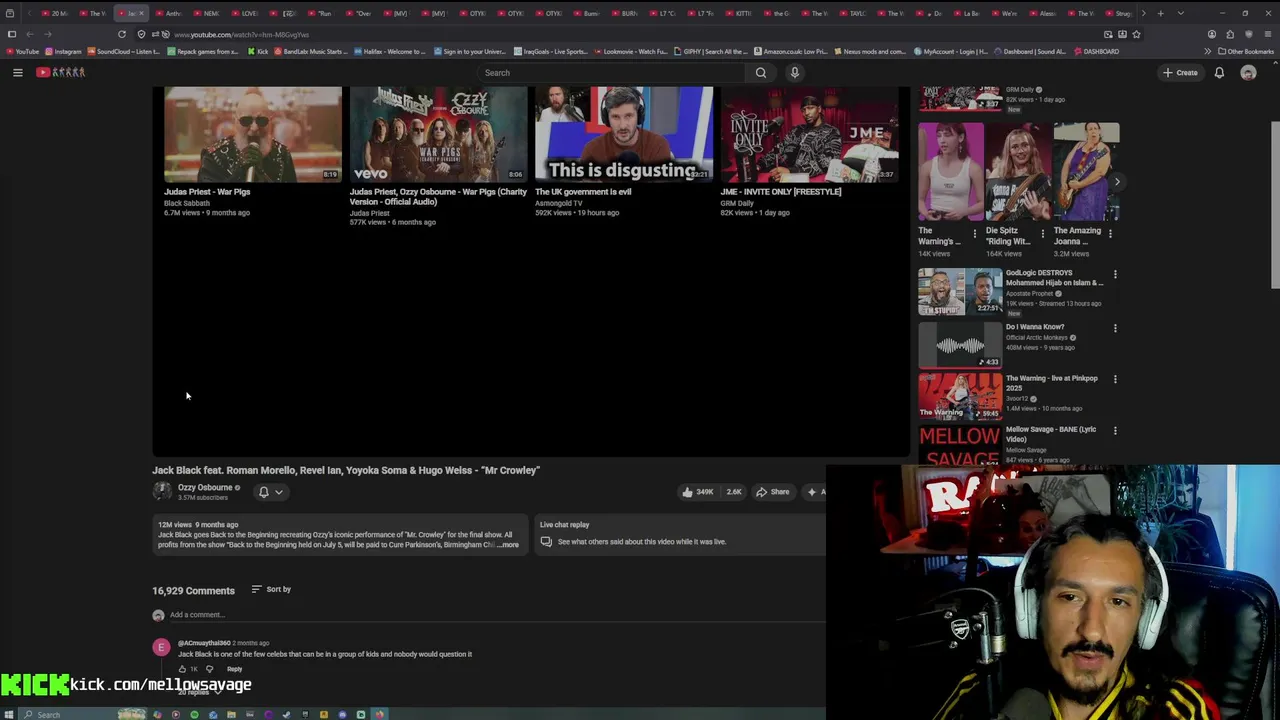Open File Explorer from taskbar

(231, 714)
